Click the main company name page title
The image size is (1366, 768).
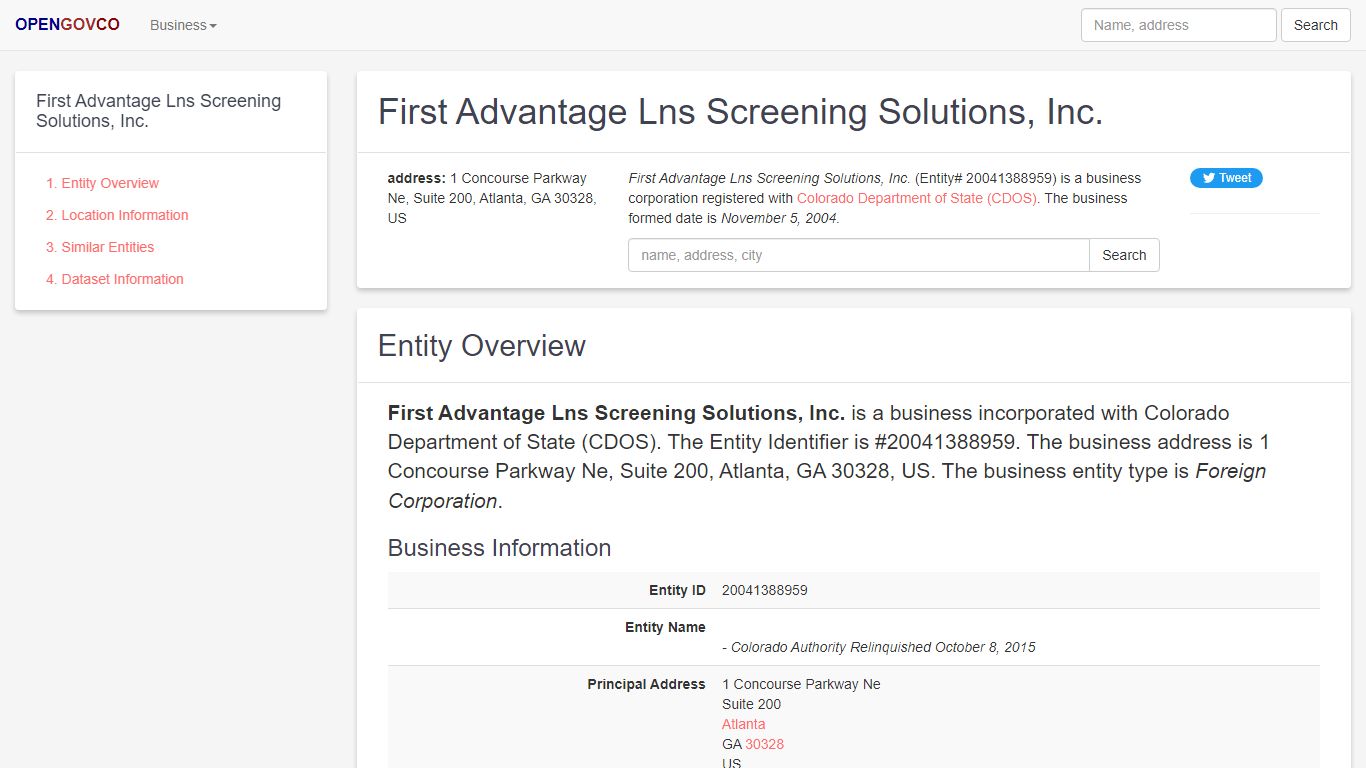coord(740,112)
